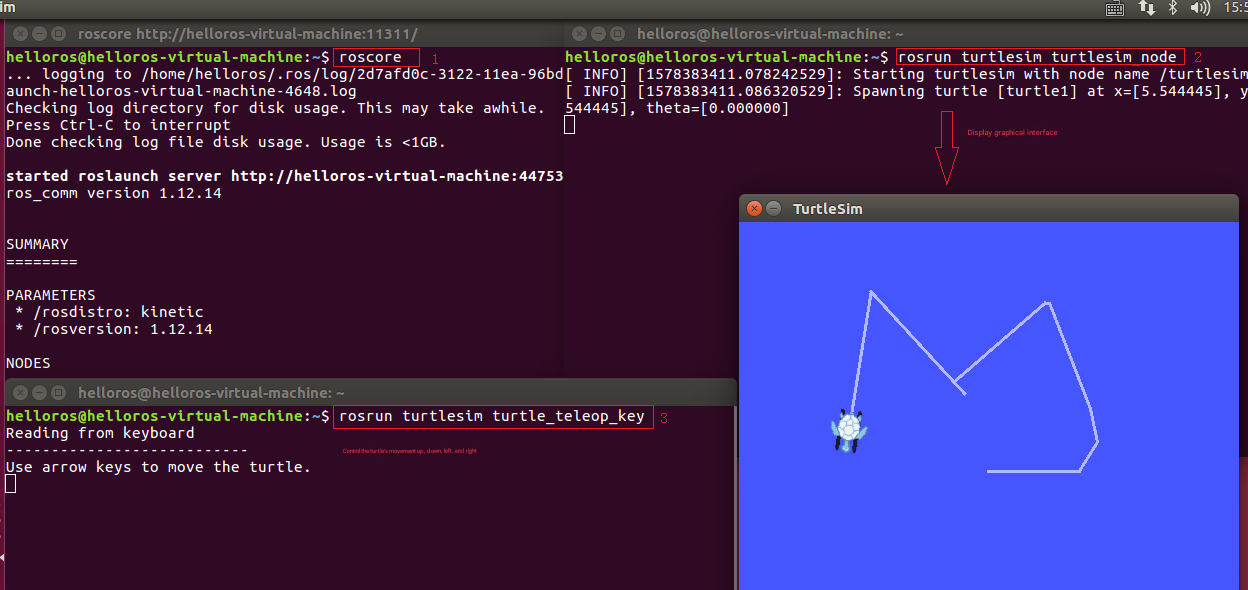Click the cursor in turtle_teleop_key terminal
The width and height of the screenshot is (1248, 590).
coord(11,484)
